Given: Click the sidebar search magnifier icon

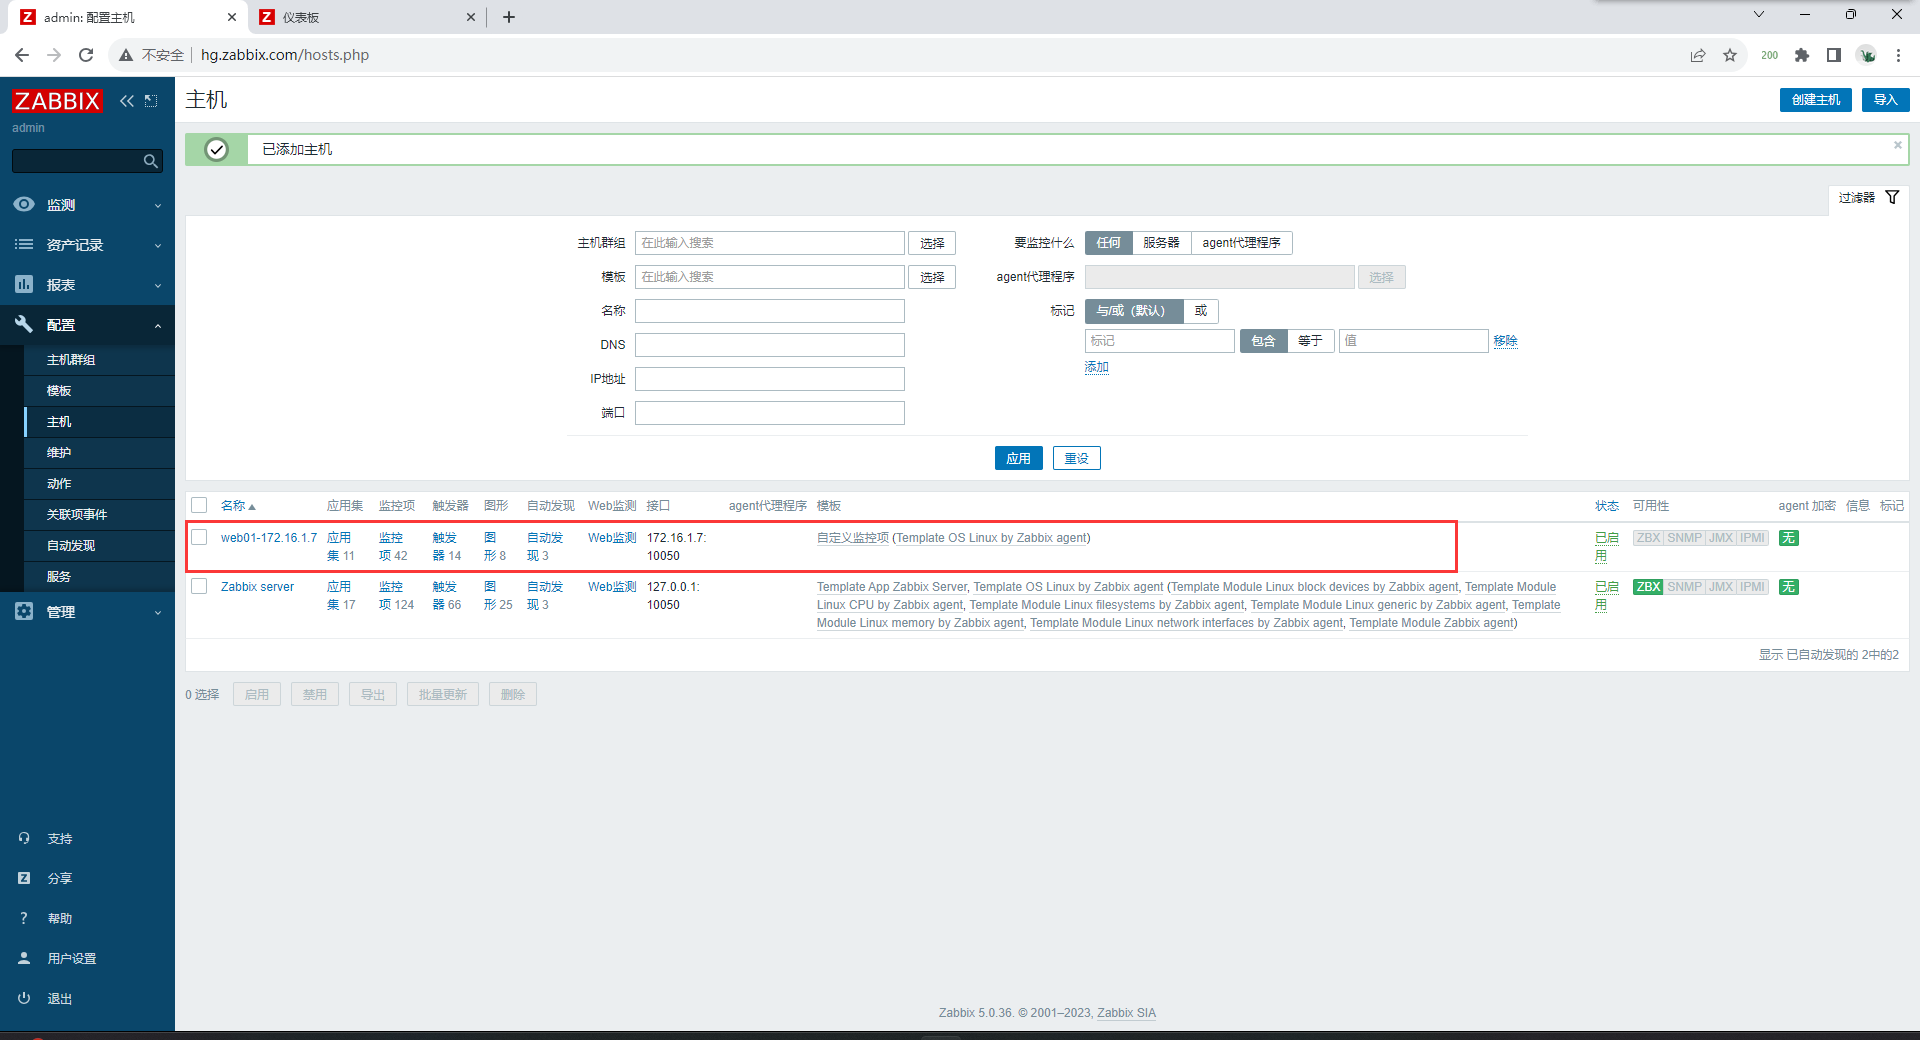Looking at the screenshot, I should 150,161.
